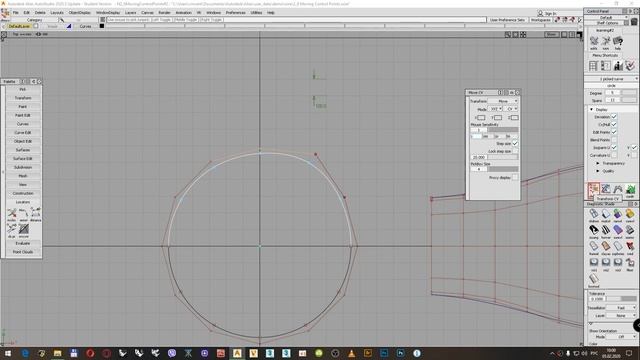640x360 pixels.
Task: Open the Curves palette tab
Action: pyautogui.click(x=23, y=124)
